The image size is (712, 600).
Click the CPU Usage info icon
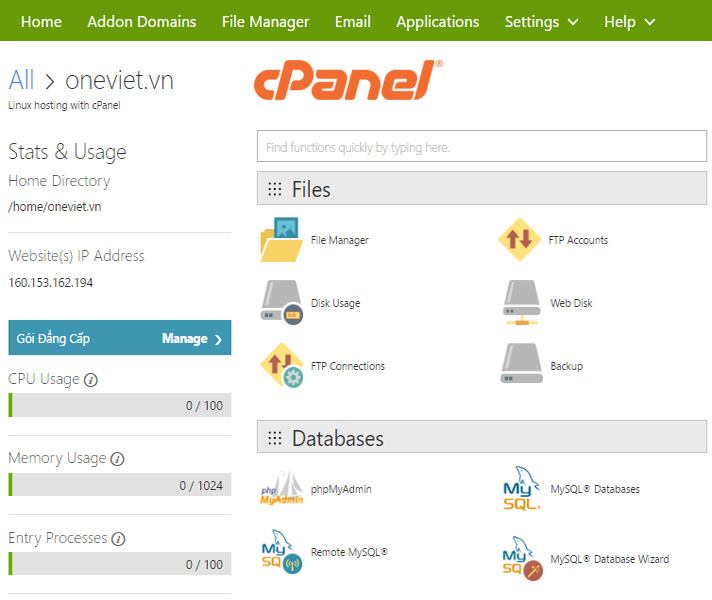click(x=91, y=380)
